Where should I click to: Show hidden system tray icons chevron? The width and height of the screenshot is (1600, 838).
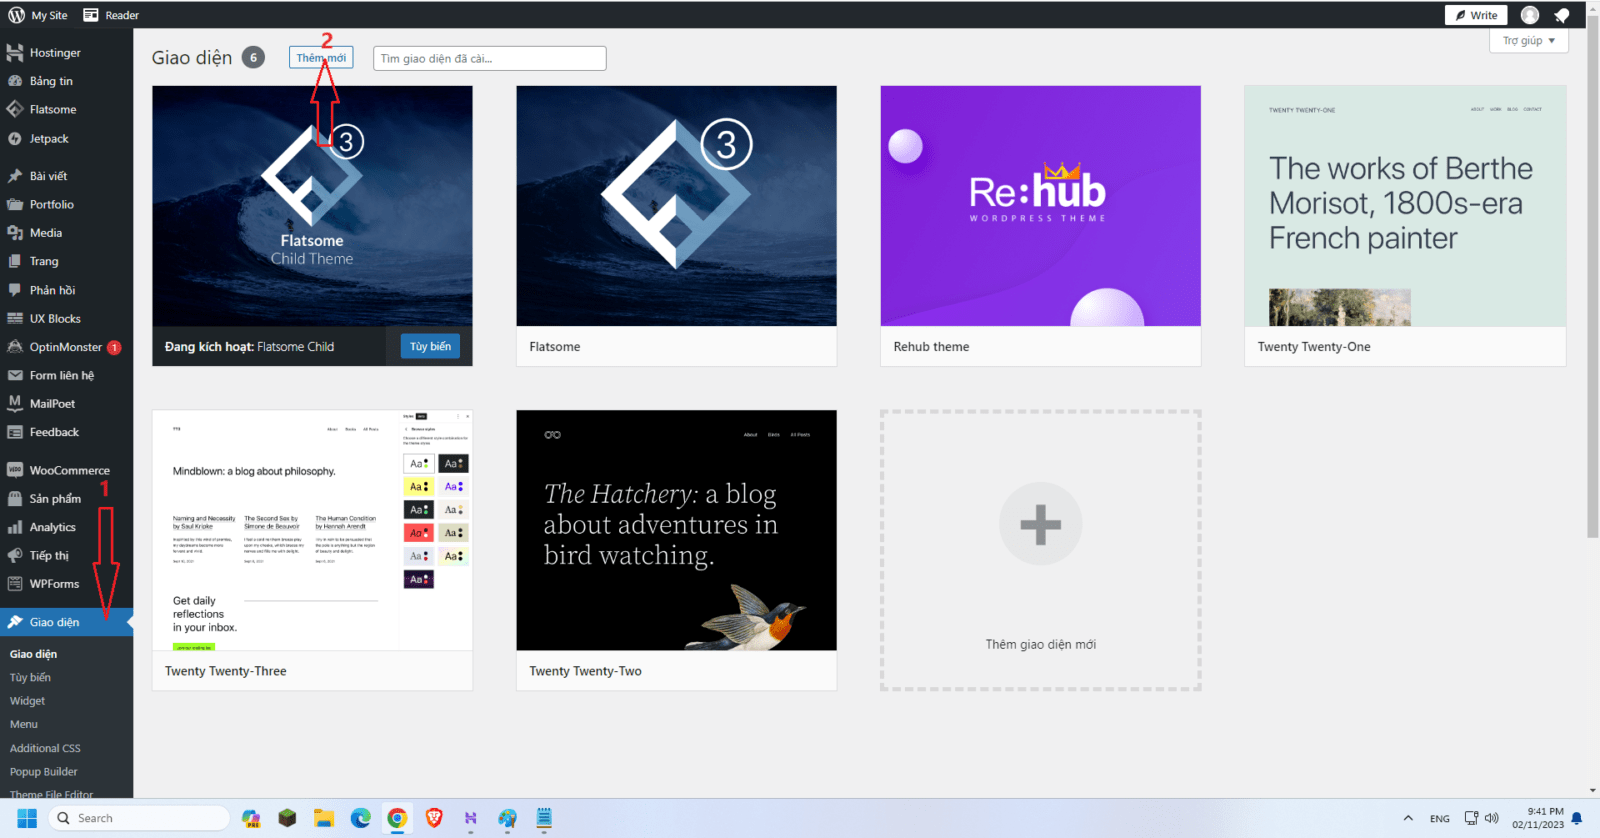pos(1408,818)
